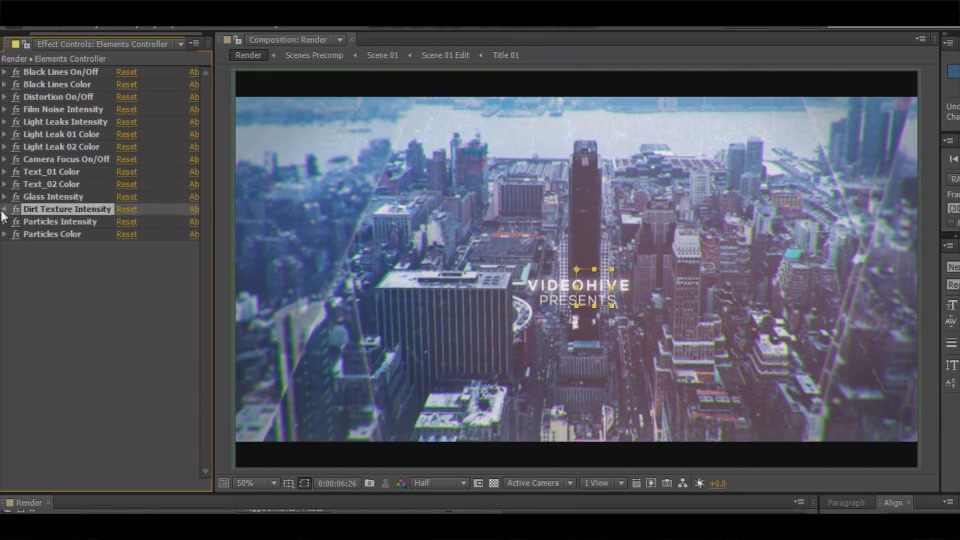This screenshot has width=960, height=540.
Task: Open the Fast Previews lightning icon
Action: pos(651,483)
